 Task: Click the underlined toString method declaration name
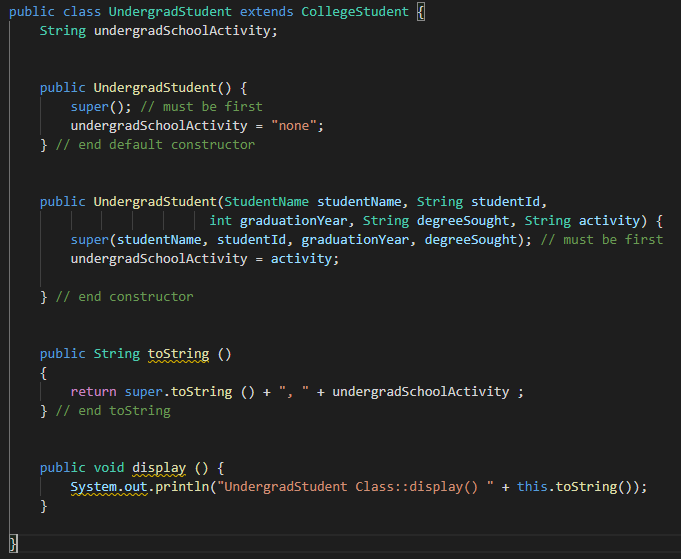pos(178,354)
